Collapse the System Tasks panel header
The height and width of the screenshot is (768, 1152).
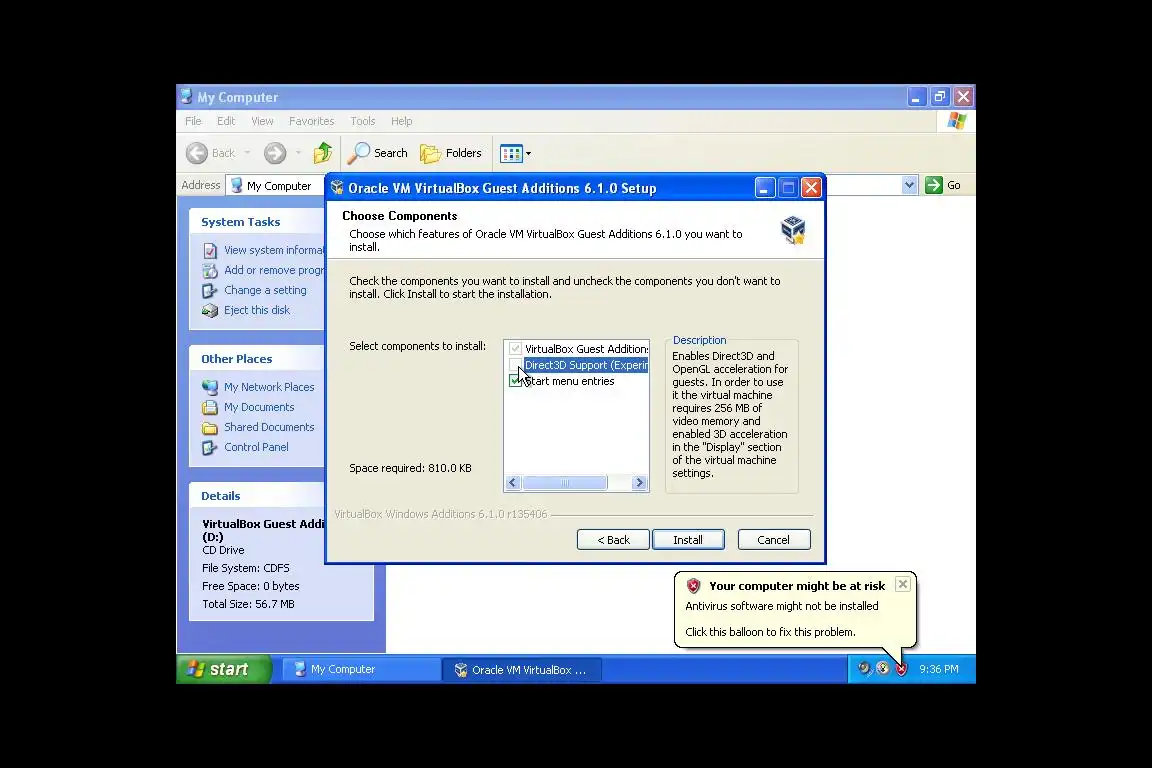click(x=256, y=222)
